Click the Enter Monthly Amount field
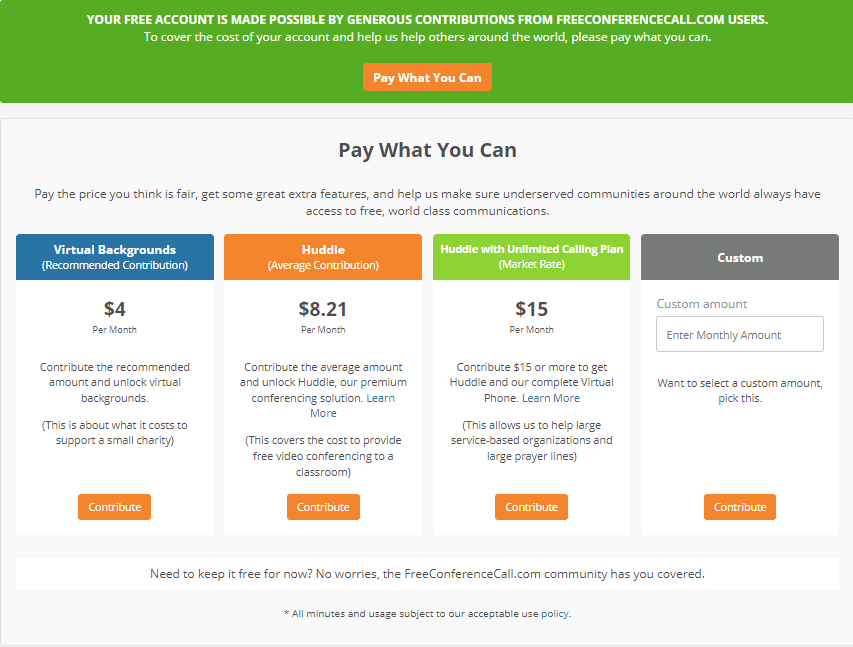Screen dimensions: 853x647 [739, 334]
